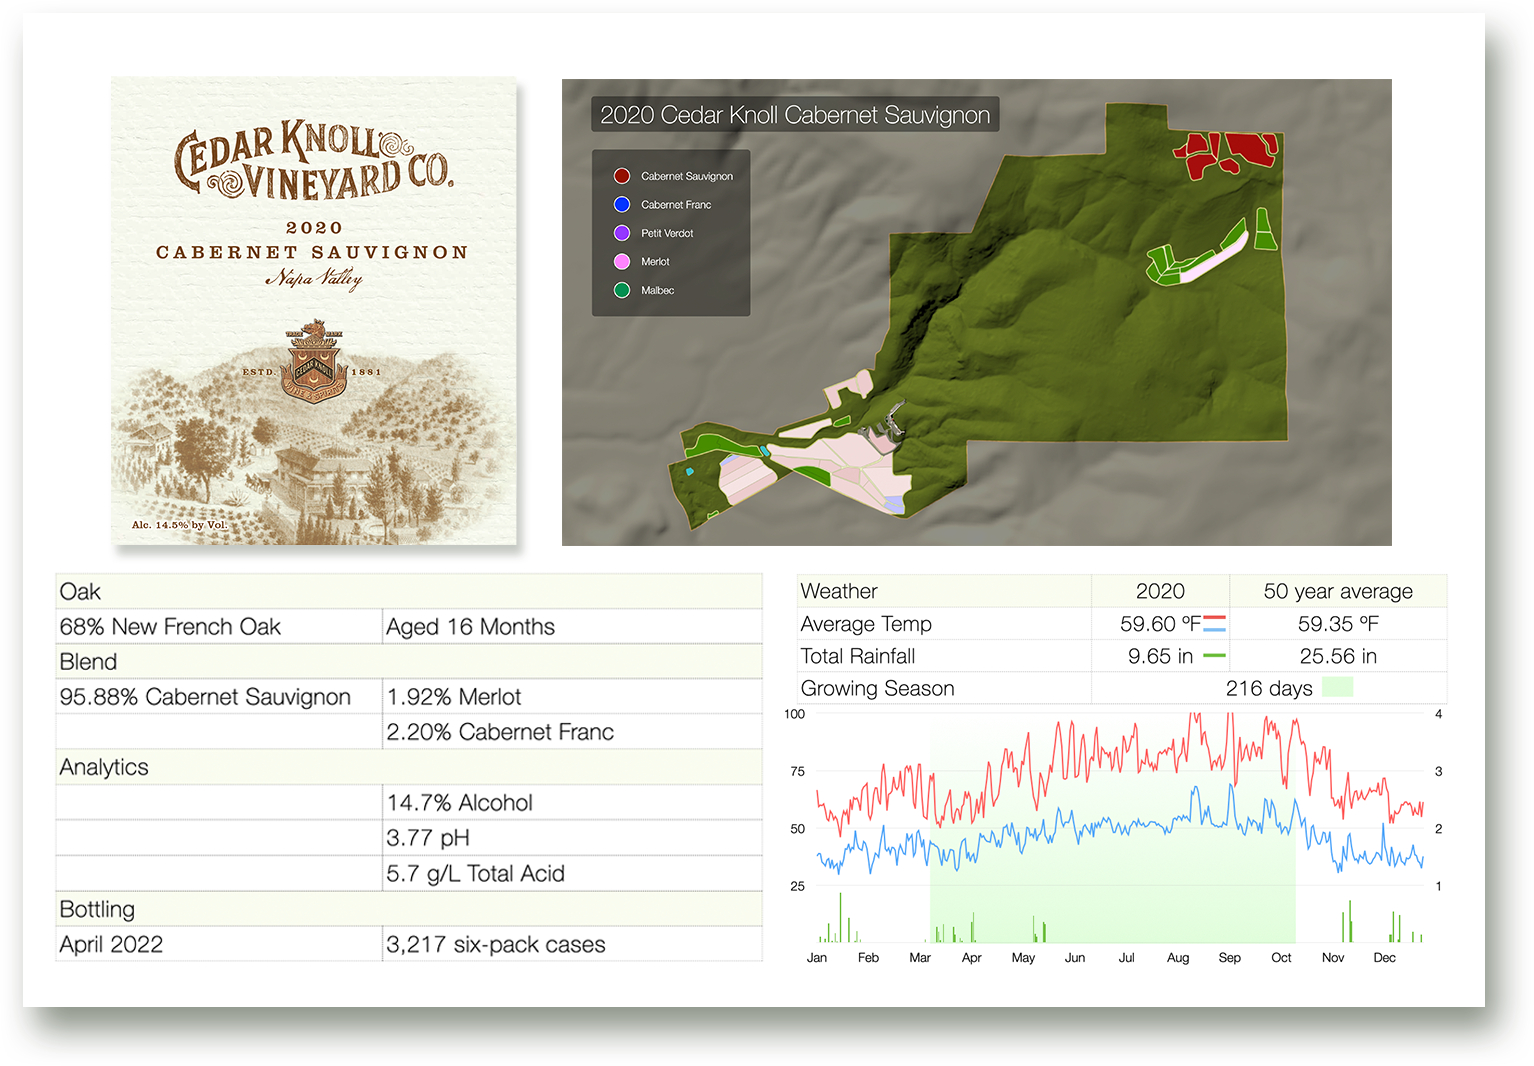Viewport: 1534px width, 1066px height.
Task: Click the light green growing season swatch
Action: [1337, 687]
